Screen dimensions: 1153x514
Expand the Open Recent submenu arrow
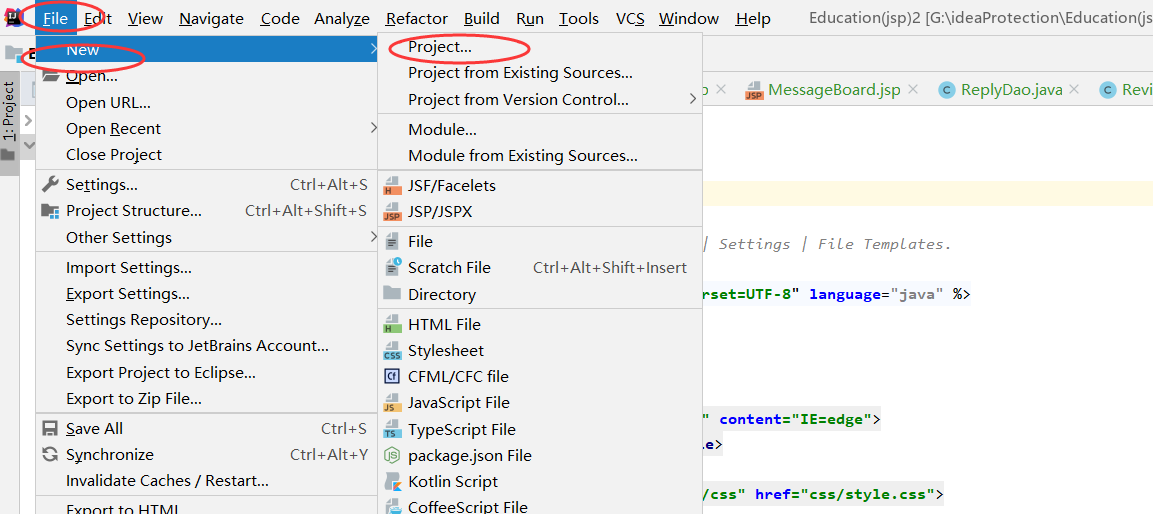point(374,129)
